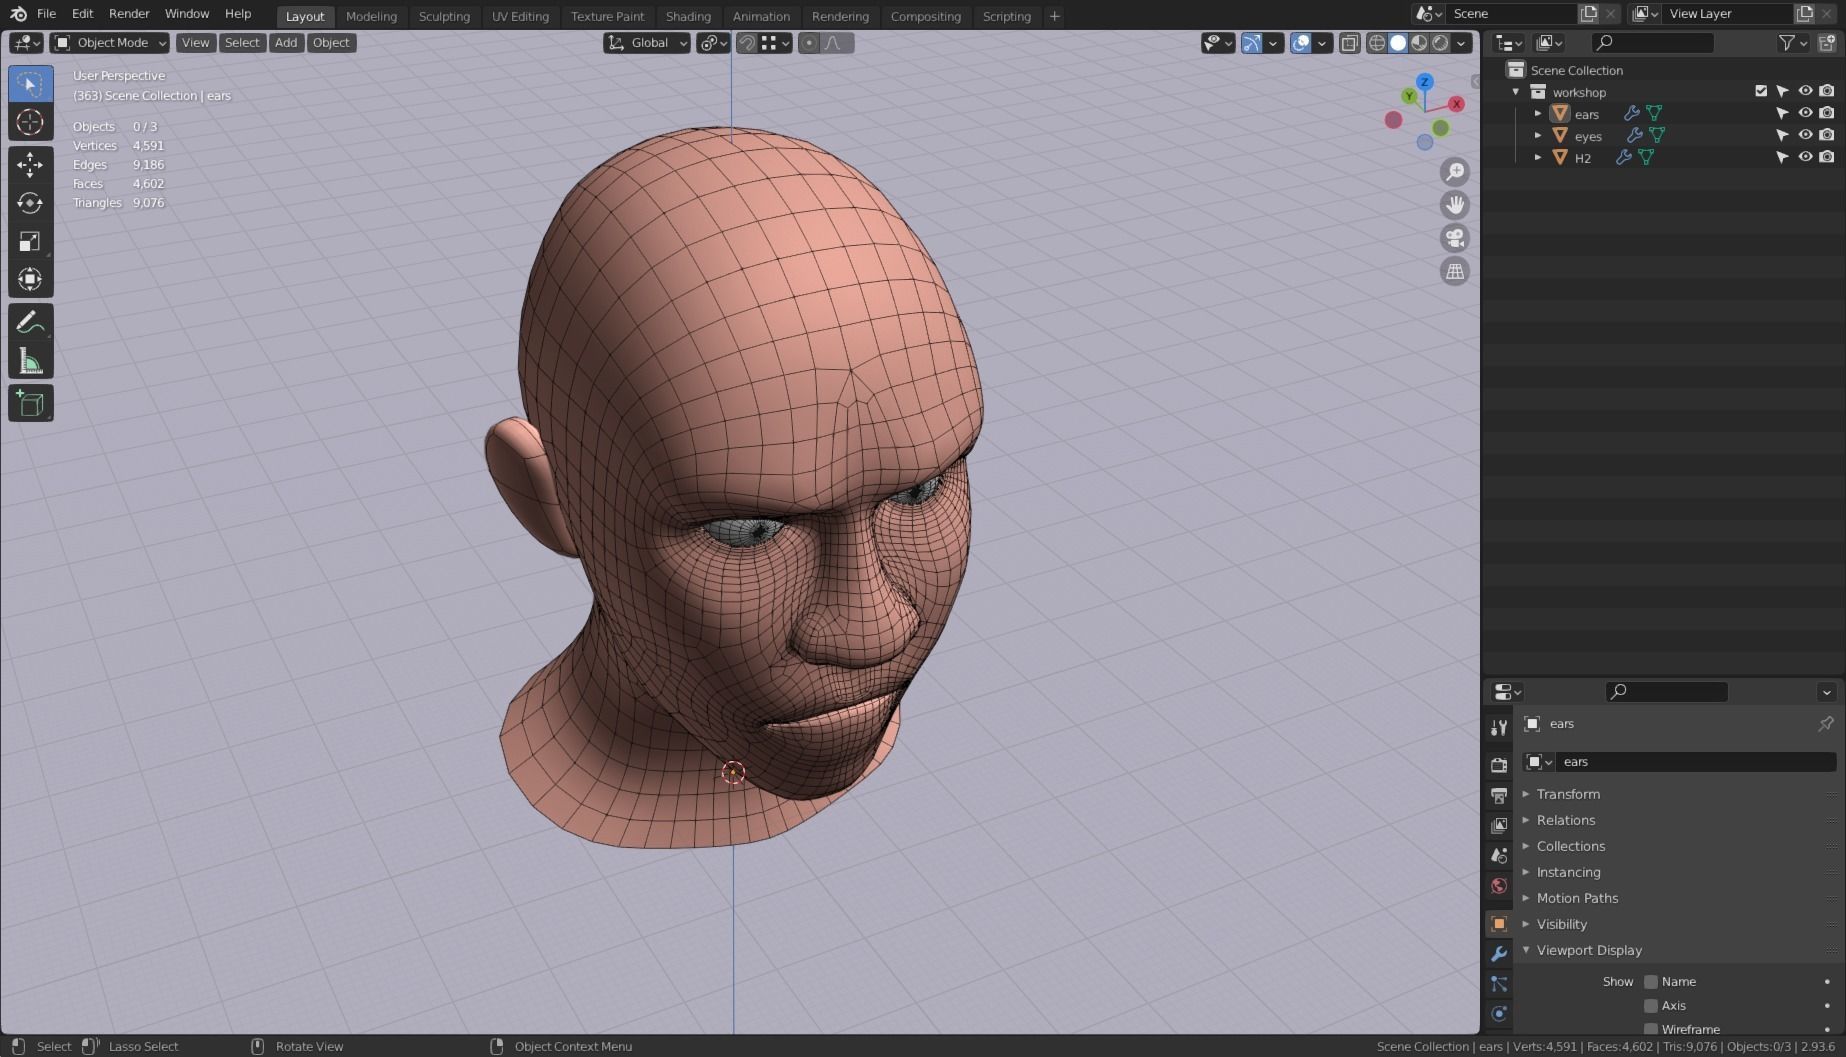The image size is (1846, 1057).
Task: Open the Modifier properties wrench tab
Action: click(x=1498, y=954)
